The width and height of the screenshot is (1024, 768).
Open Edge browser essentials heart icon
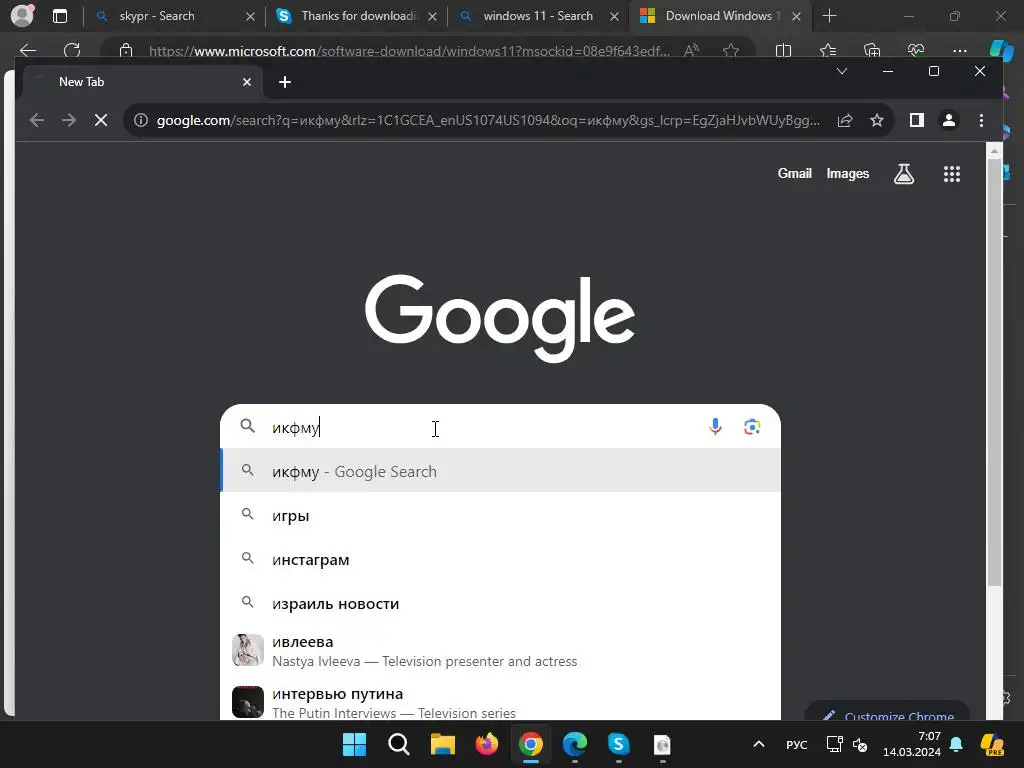coord(916,50)
